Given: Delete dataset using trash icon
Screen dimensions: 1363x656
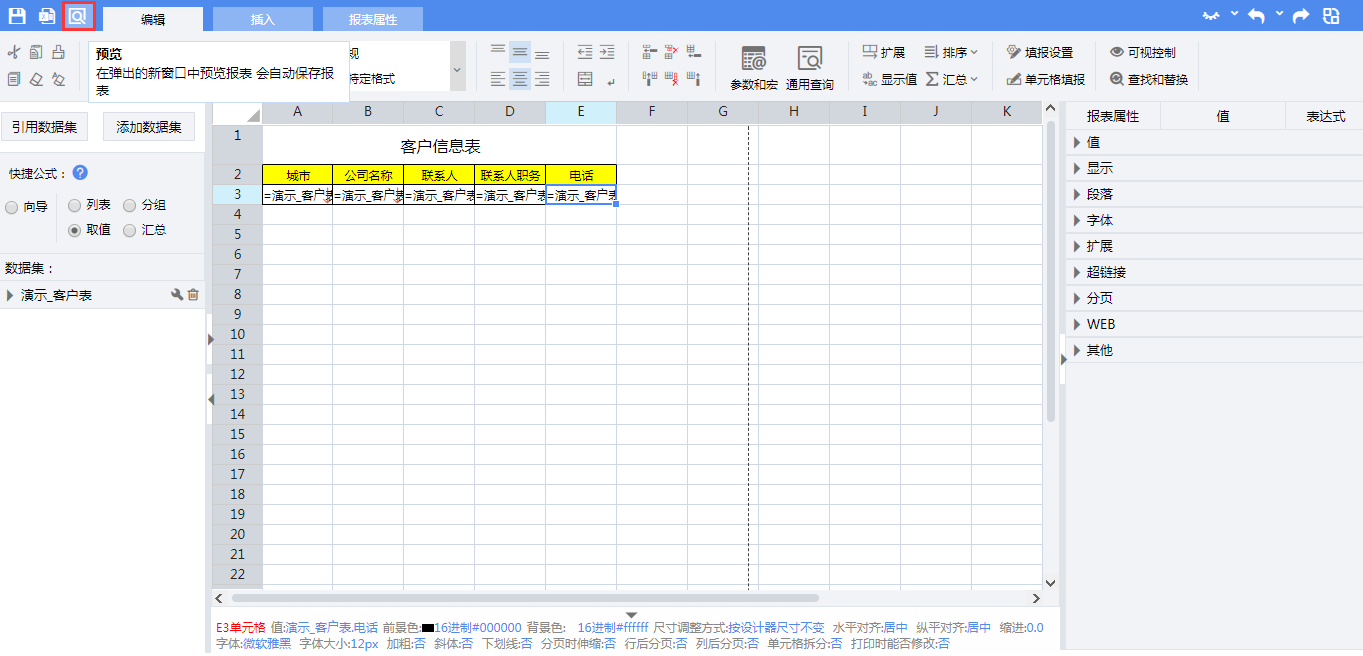Looking at the screenshot, I should coord(193,294).
